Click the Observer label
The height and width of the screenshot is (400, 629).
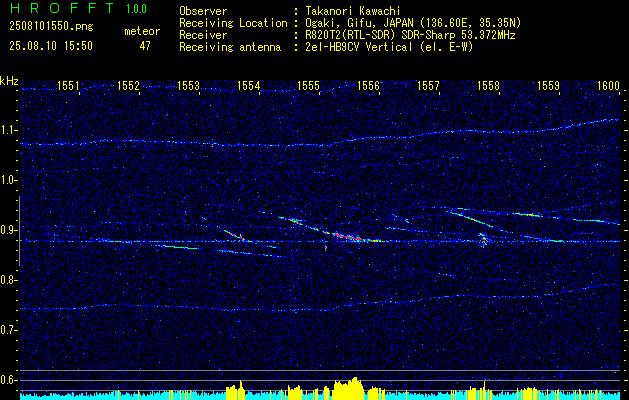(203, 11)
